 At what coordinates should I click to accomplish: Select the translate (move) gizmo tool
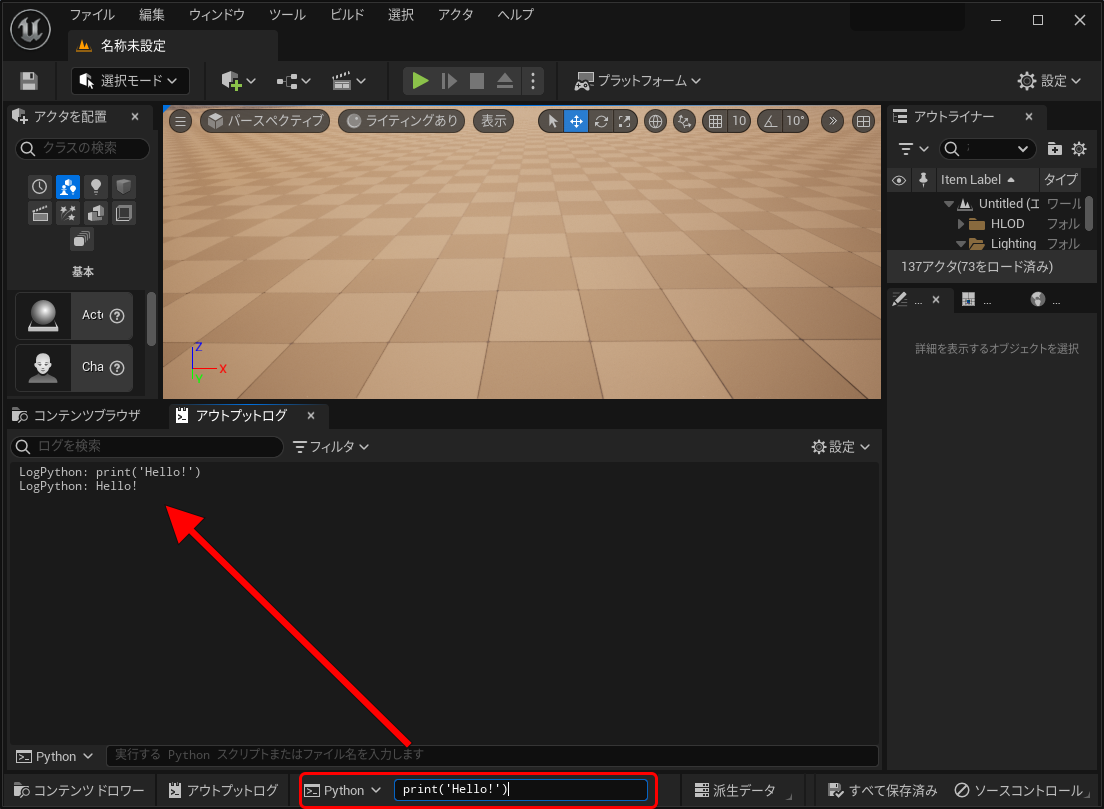click(x=576, y=121)
